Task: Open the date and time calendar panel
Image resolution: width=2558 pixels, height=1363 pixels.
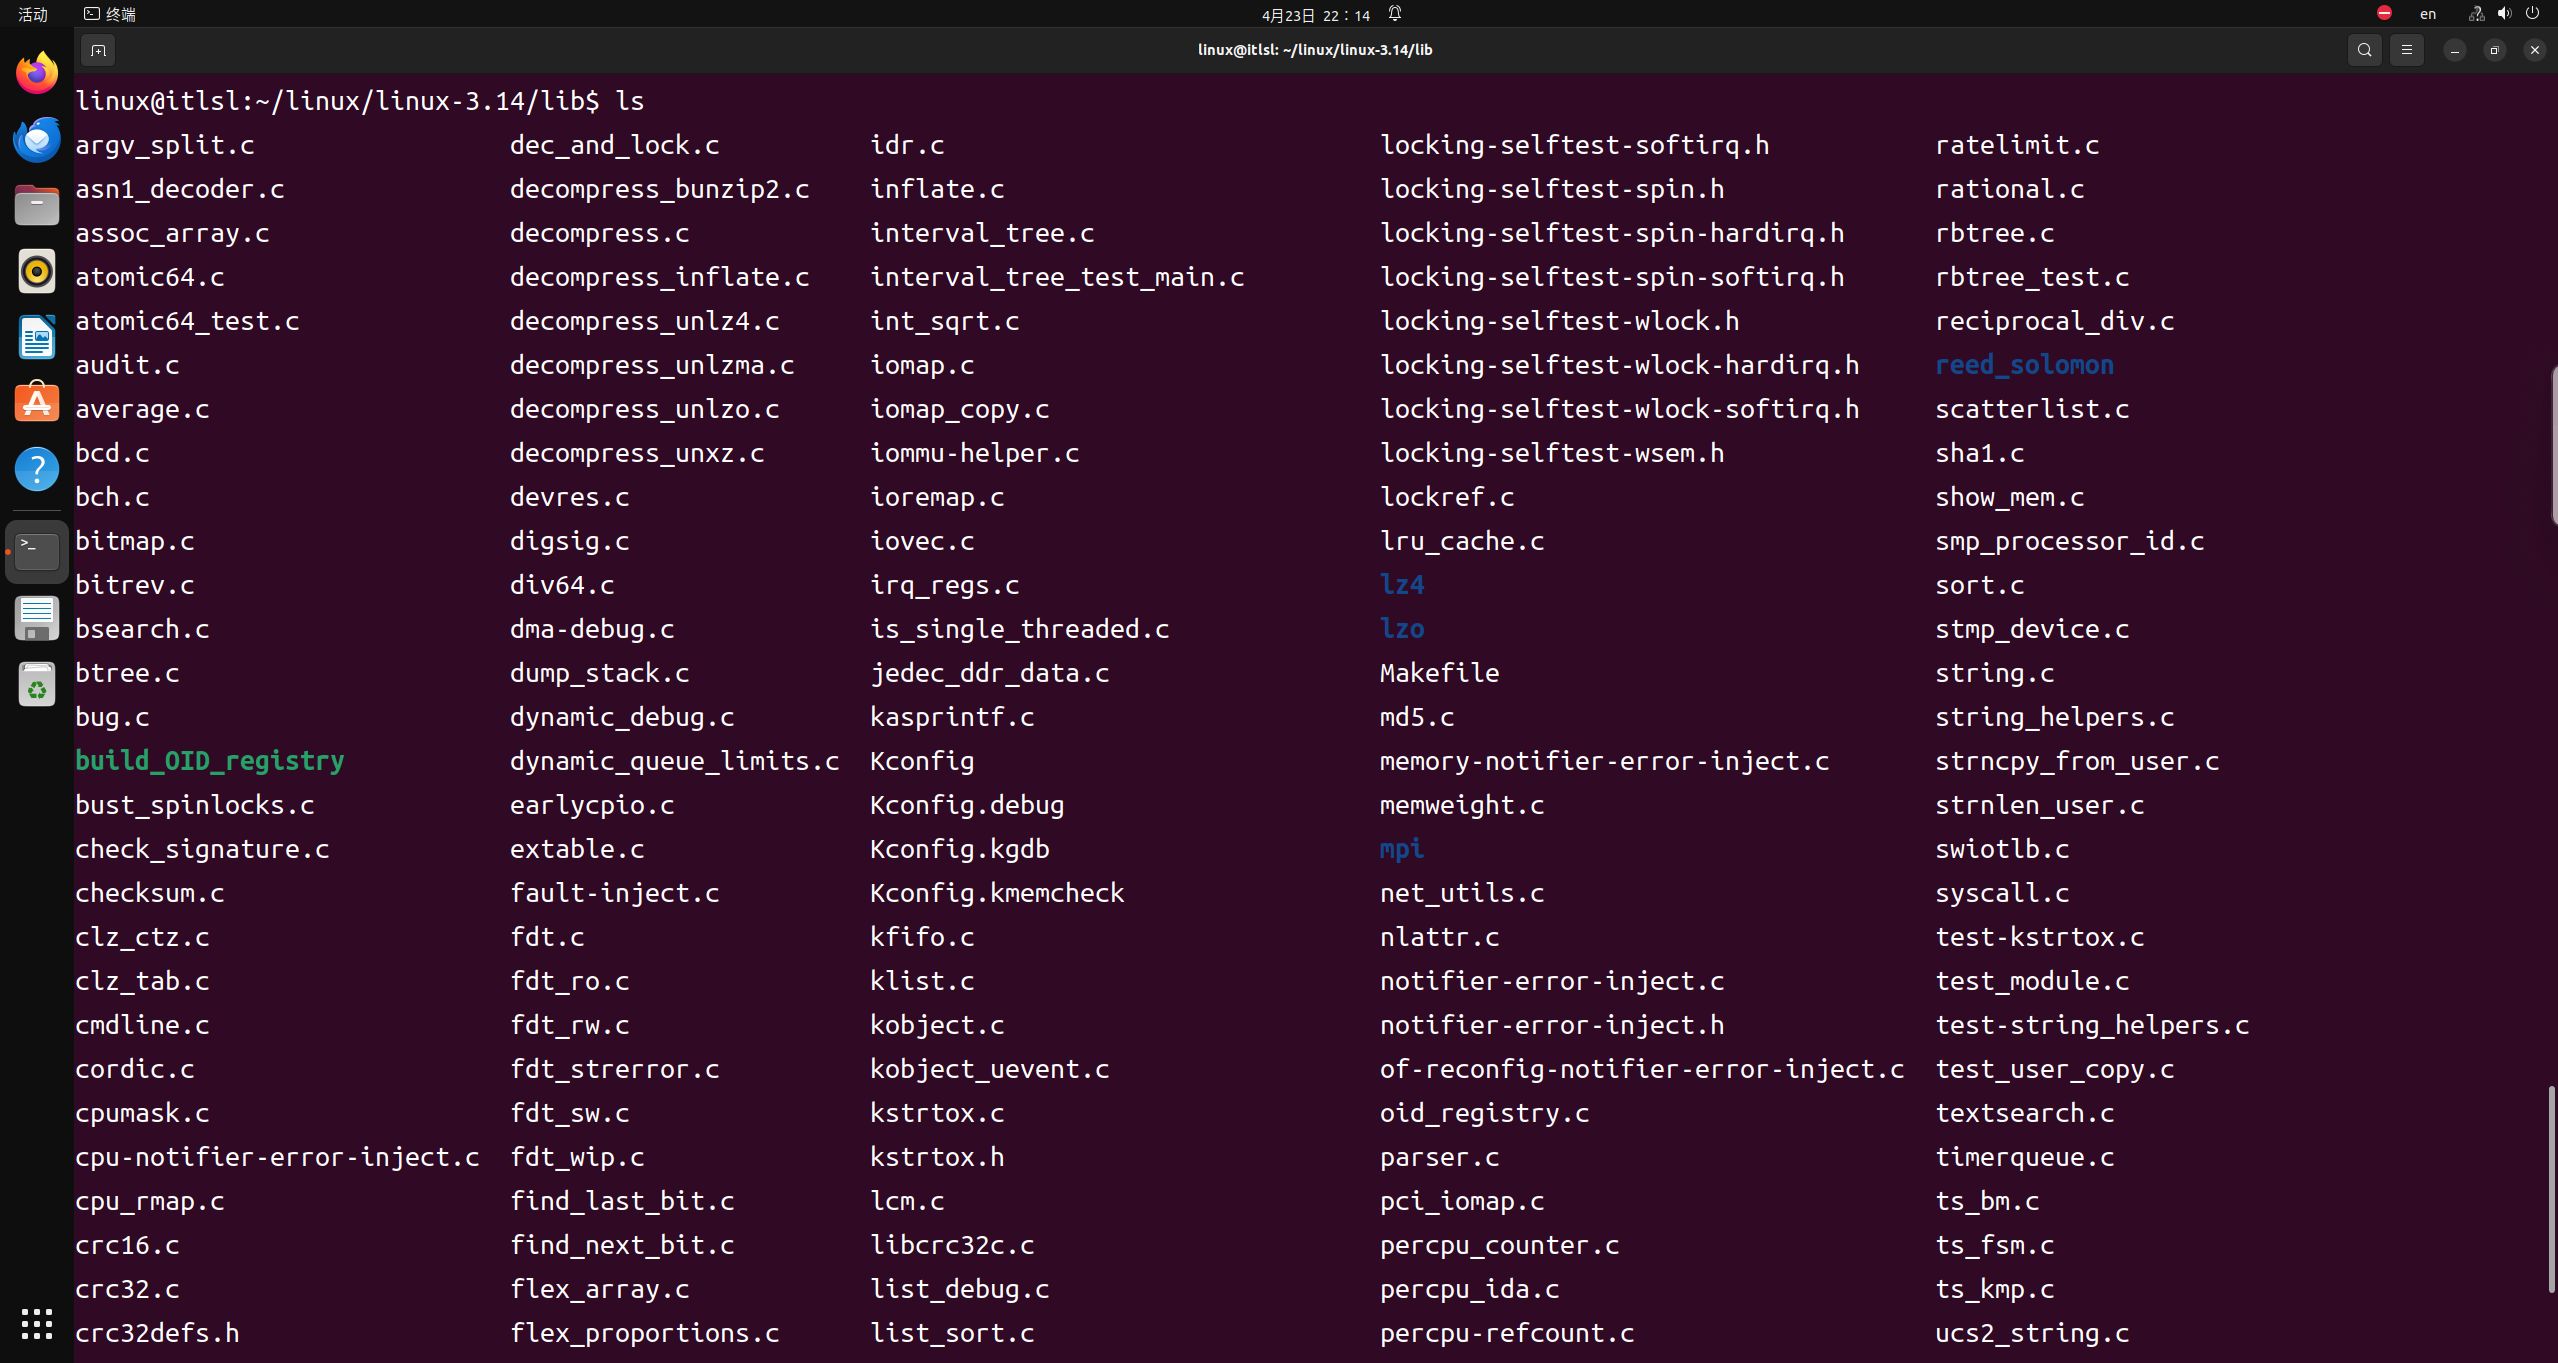Action: coord(1315,14)
